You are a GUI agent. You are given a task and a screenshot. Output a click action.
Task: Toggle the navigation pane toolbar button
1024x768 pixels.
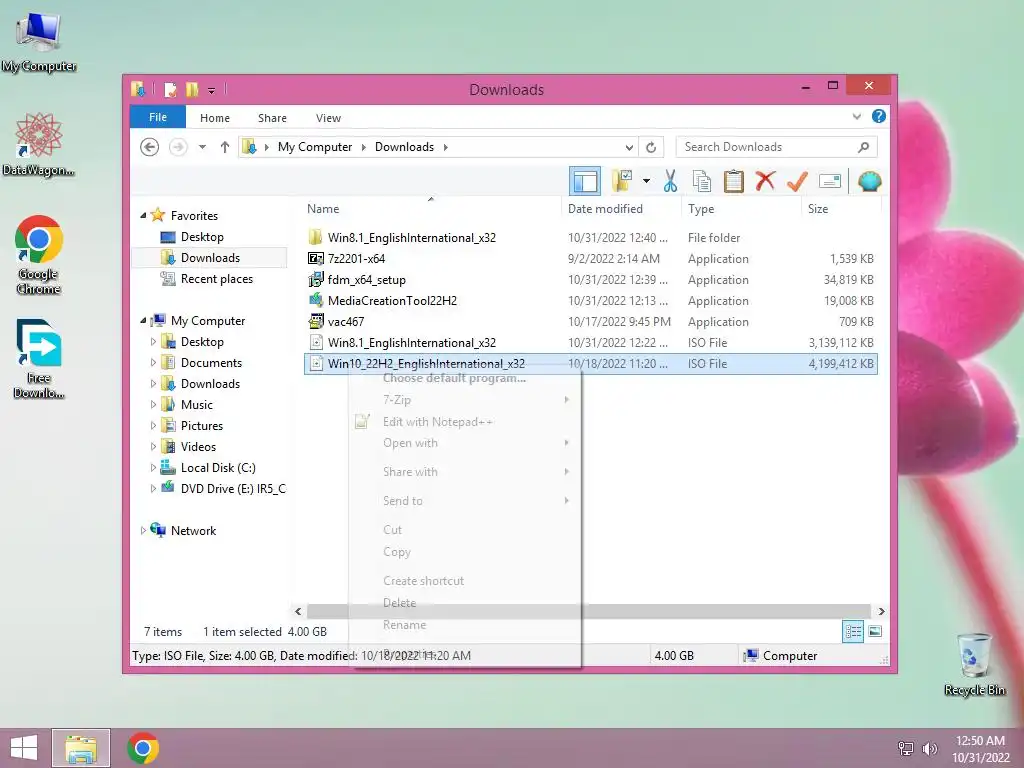584,181
